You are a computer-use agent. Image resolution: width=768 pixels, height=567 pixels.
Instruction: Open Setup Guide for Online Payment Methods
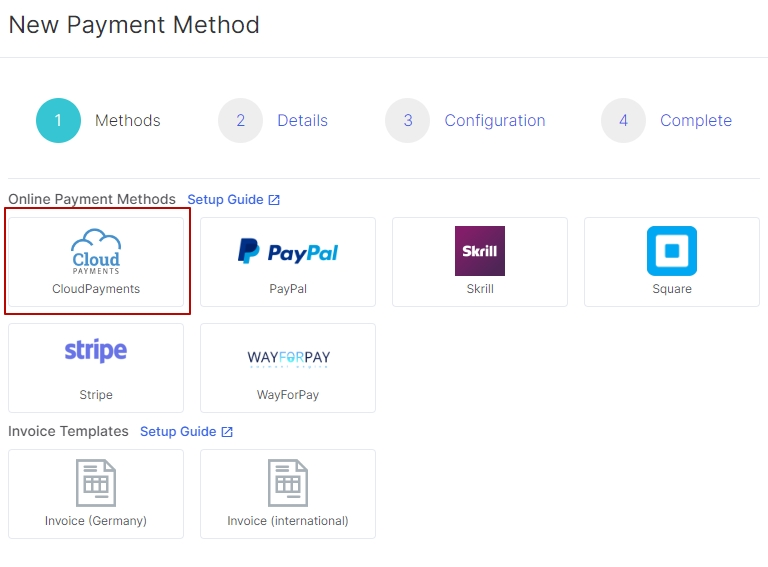[225, 200]
